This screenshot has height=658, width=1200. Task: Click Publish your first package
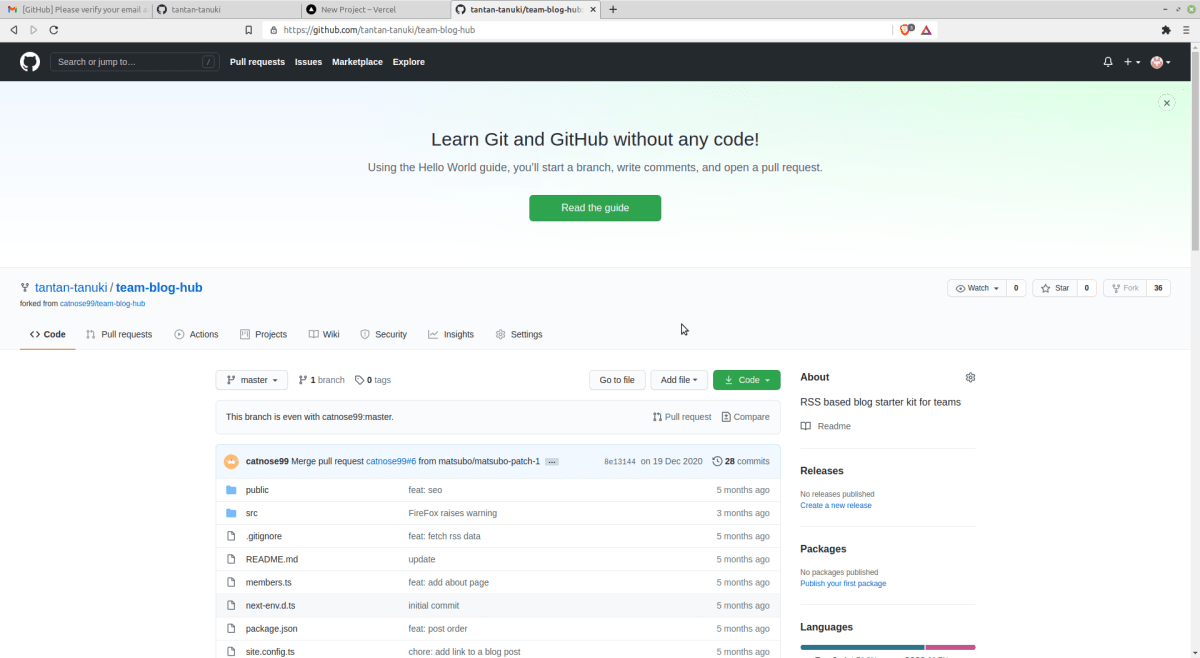point(843,583)
